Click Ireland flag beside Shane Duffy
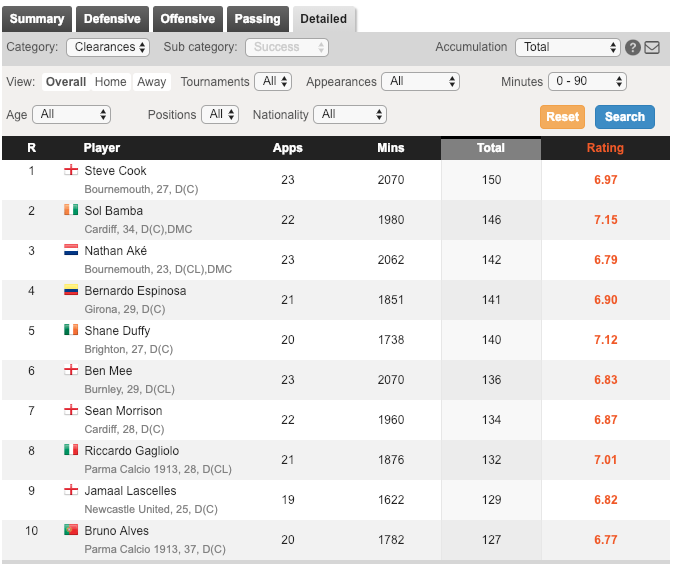The image size is (673, 564). click(x=70, y=331)
